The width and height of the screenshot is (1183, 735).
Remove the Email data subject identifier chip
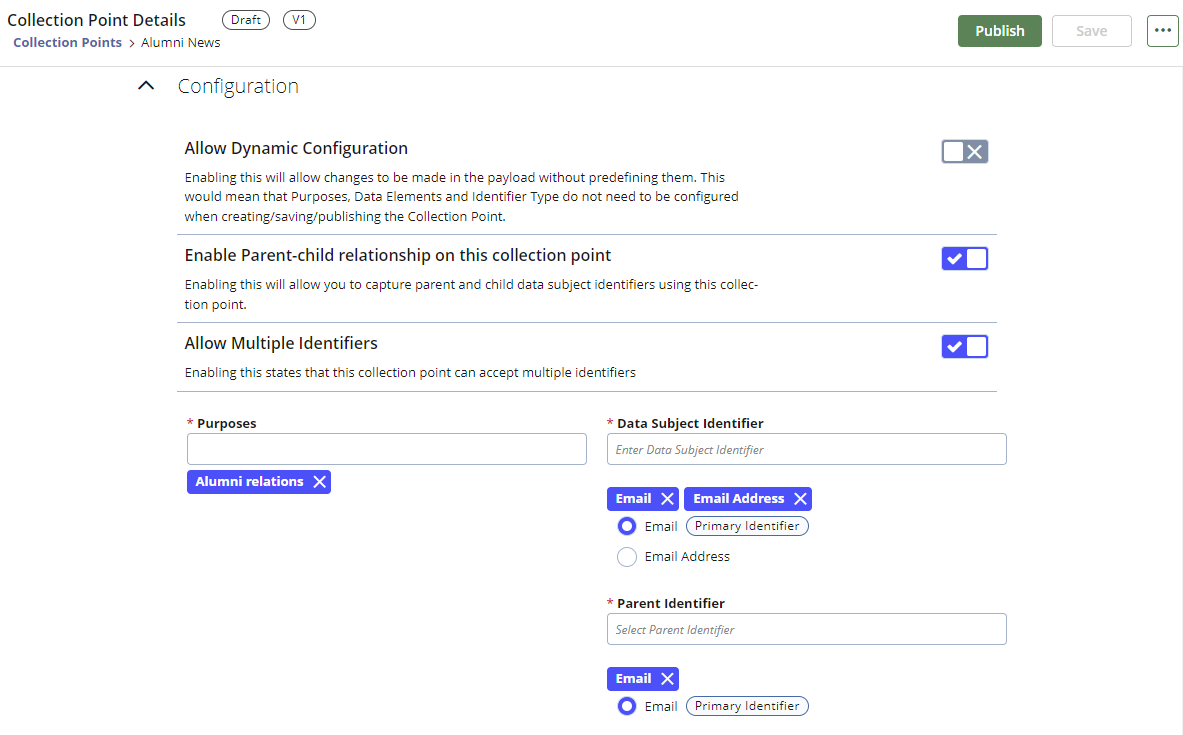pos(666,498)
